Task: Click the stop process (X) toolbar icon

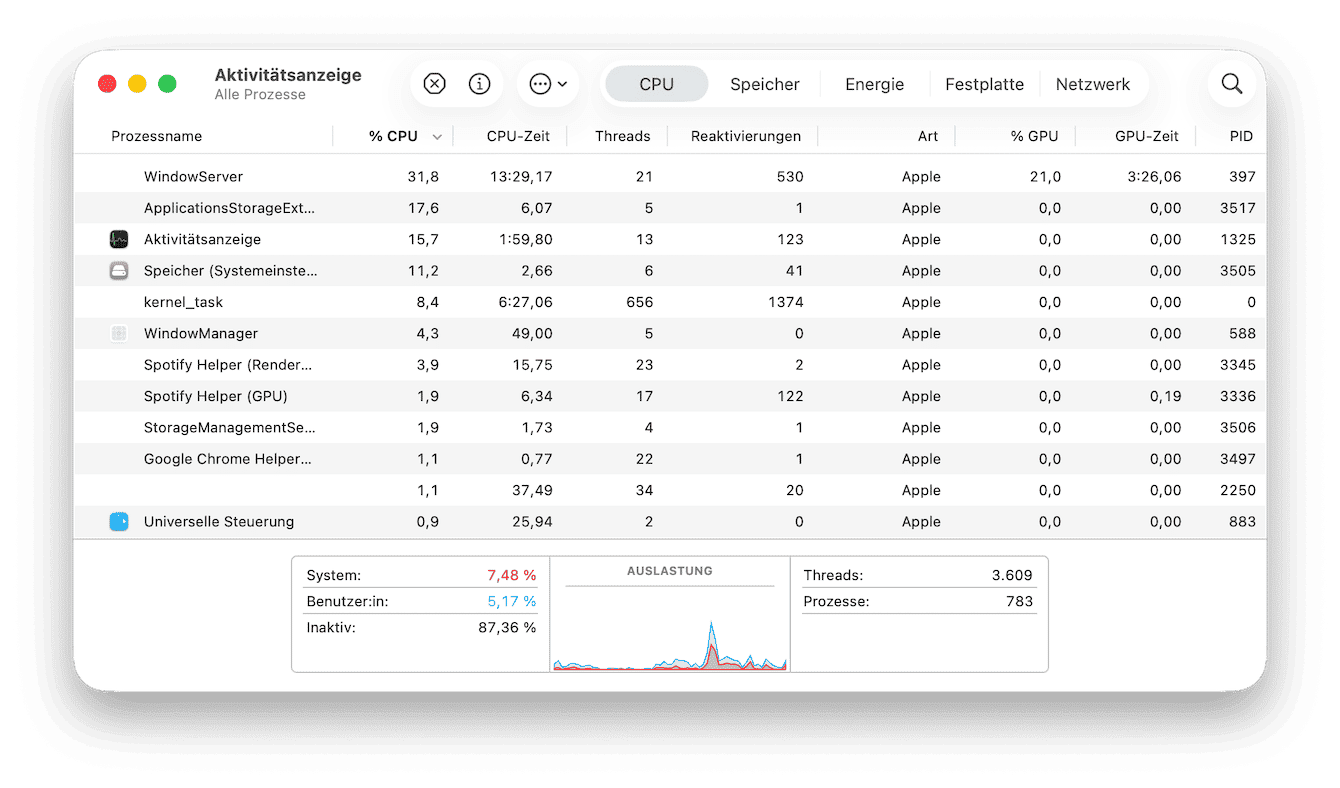Action: (434, 84)
